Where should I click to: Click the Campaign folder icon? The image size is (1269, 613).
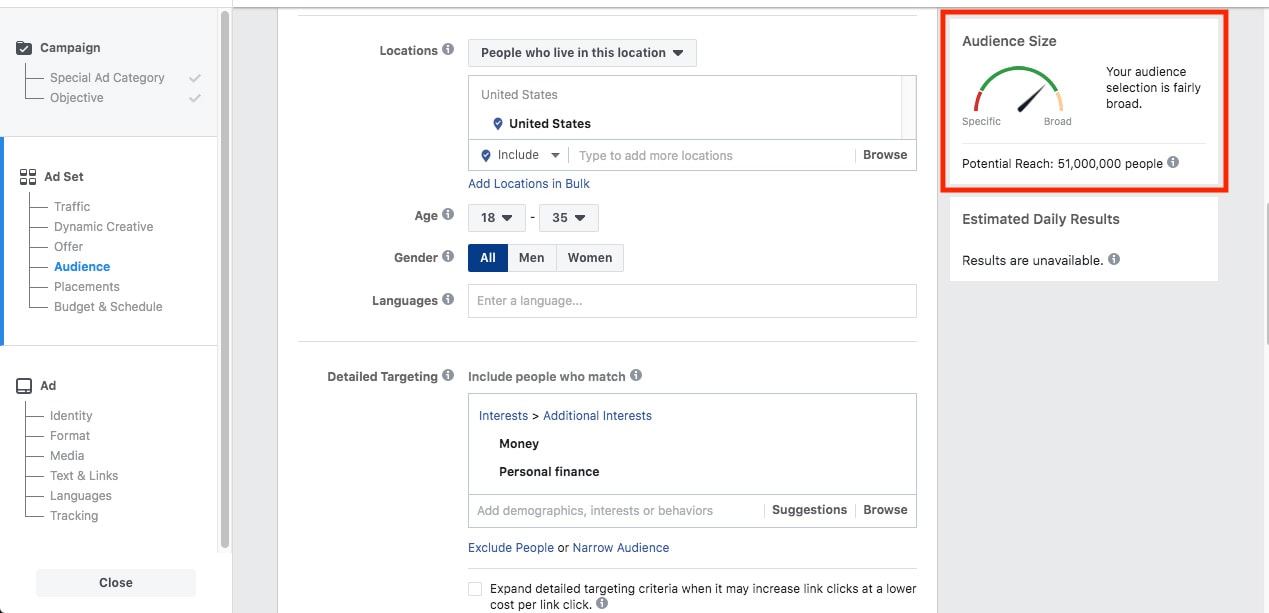click(x=25, y=47)
